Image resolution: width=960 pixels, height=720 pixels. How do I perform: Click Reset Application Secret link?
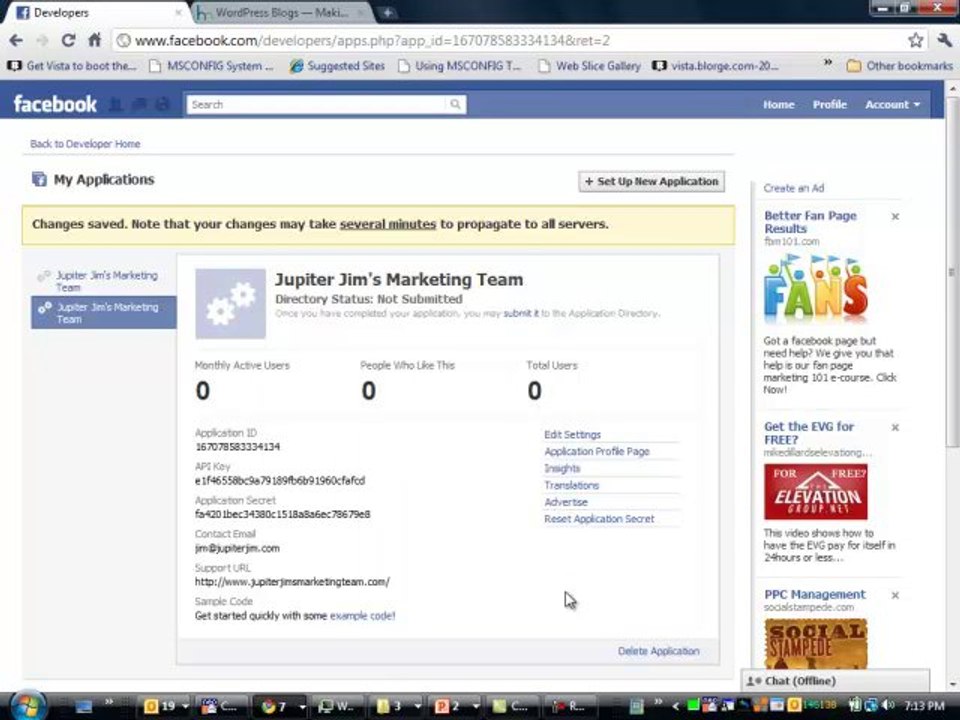pyautogui.click(x=599, y=519)
